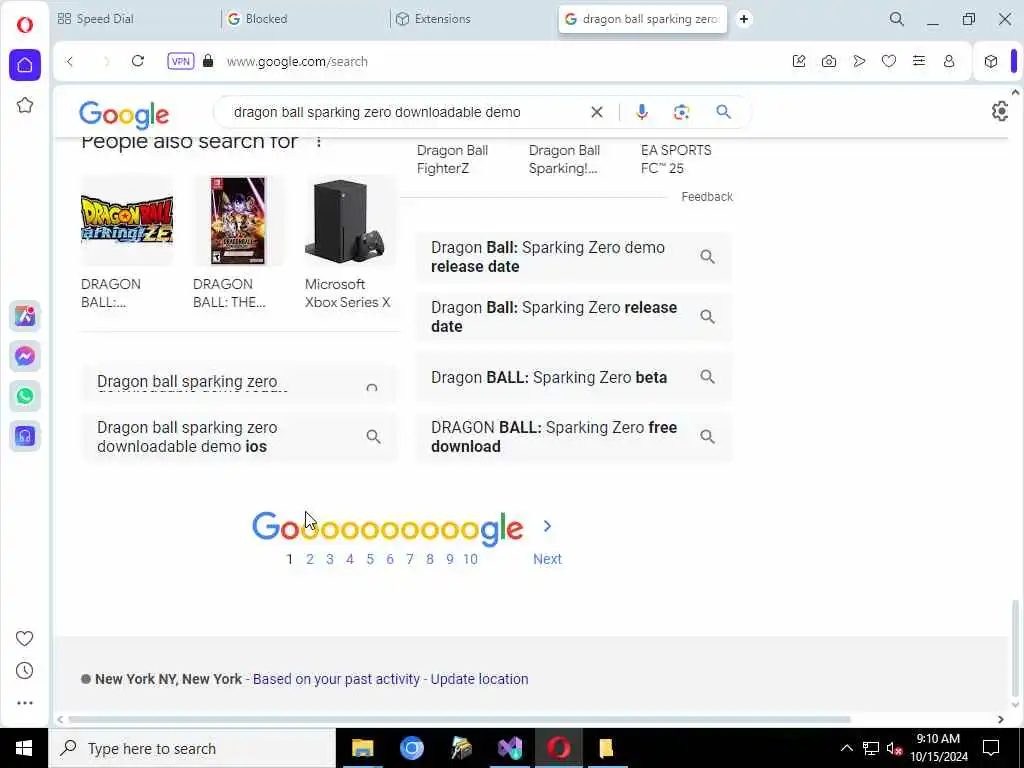
Task: Open Google quick settings gear
Action: pyautogui.click(x=1000, y=111)
